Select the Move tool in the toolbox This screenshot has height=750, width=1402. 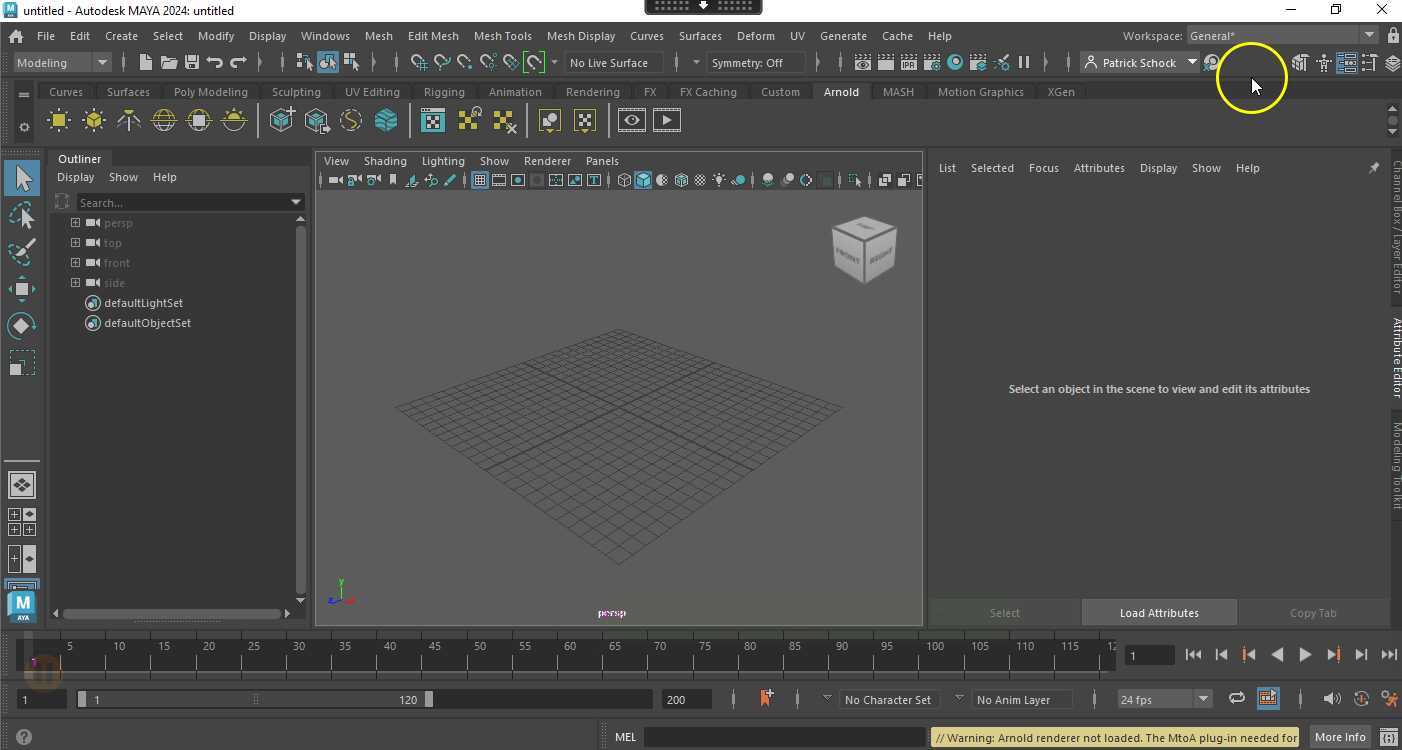tap(22, 289)
